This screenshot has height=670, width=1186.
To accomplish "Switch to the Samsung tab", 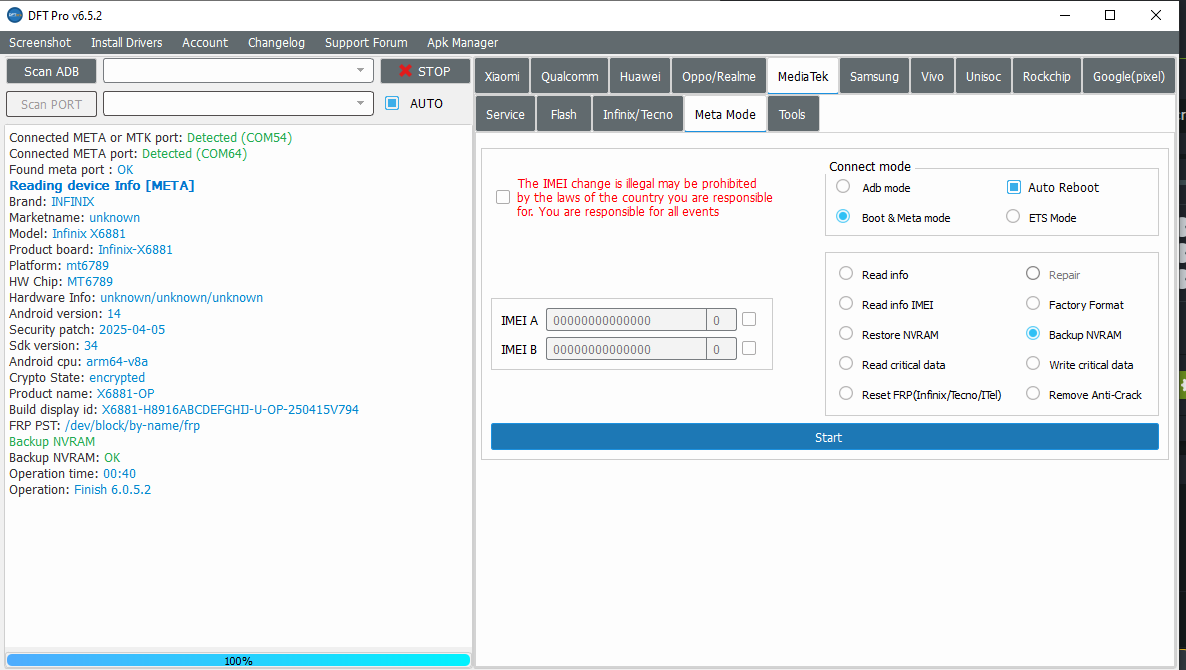I will click(874, 77).
